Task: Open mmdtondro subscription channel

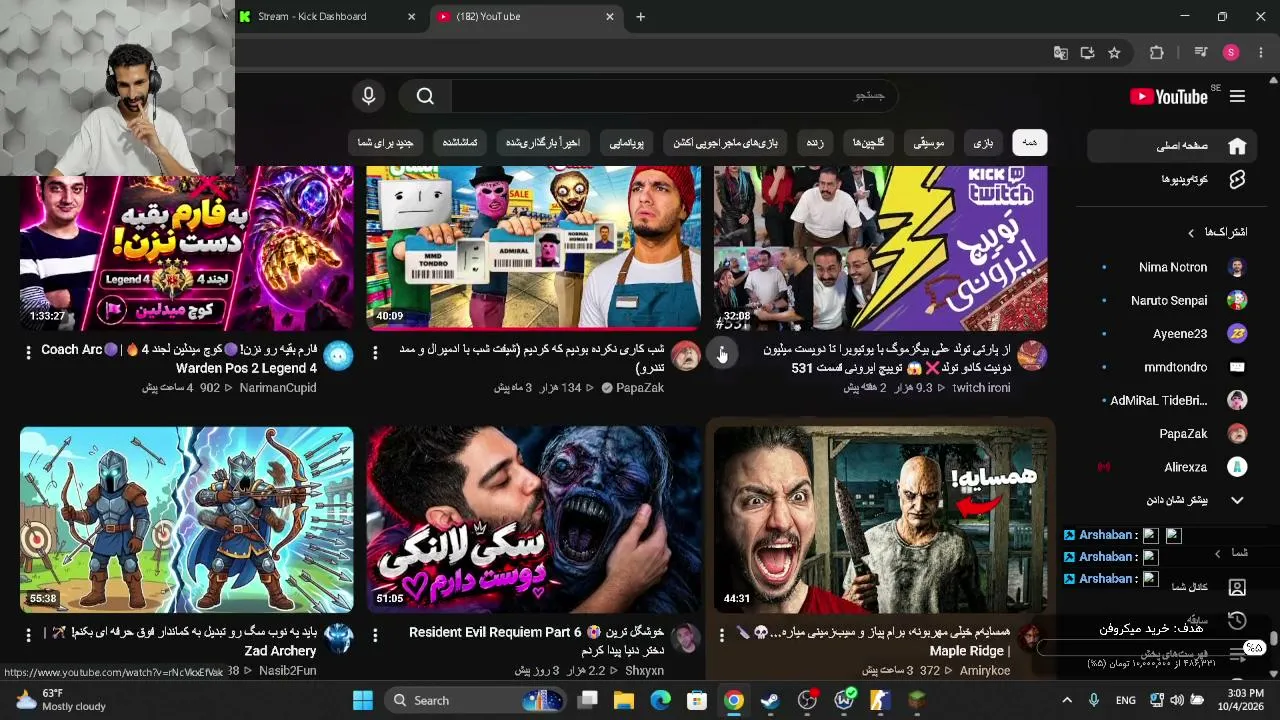Action: [x=1174, y=367]
